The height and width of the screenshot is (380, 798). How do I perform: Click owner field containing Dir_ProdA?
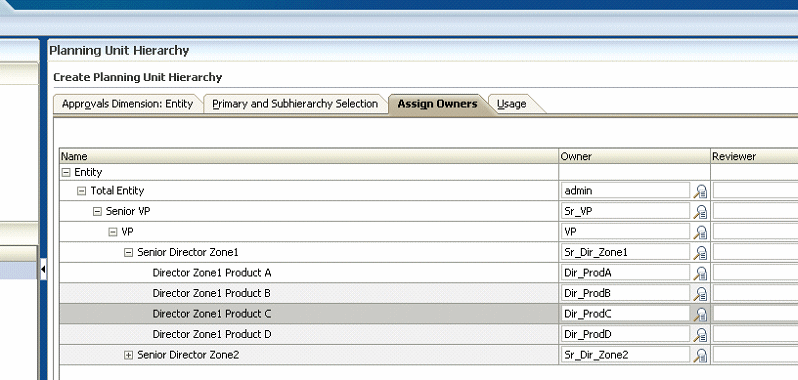[x=625, y=273]
